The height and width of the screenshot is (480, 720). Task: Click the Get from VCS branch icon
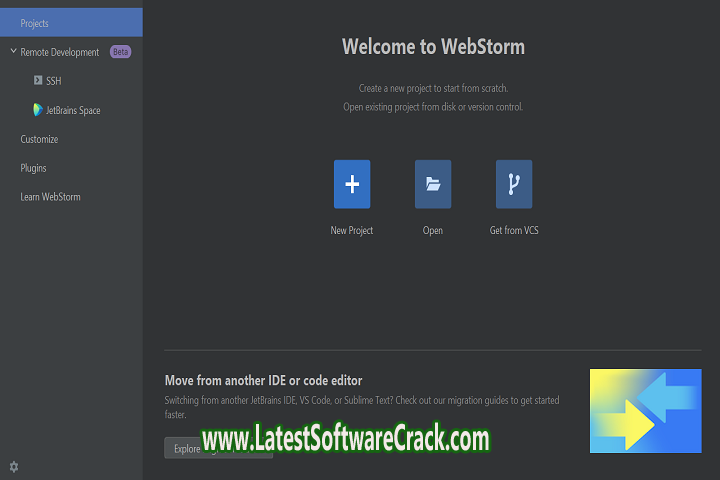[x=514, y=184]
